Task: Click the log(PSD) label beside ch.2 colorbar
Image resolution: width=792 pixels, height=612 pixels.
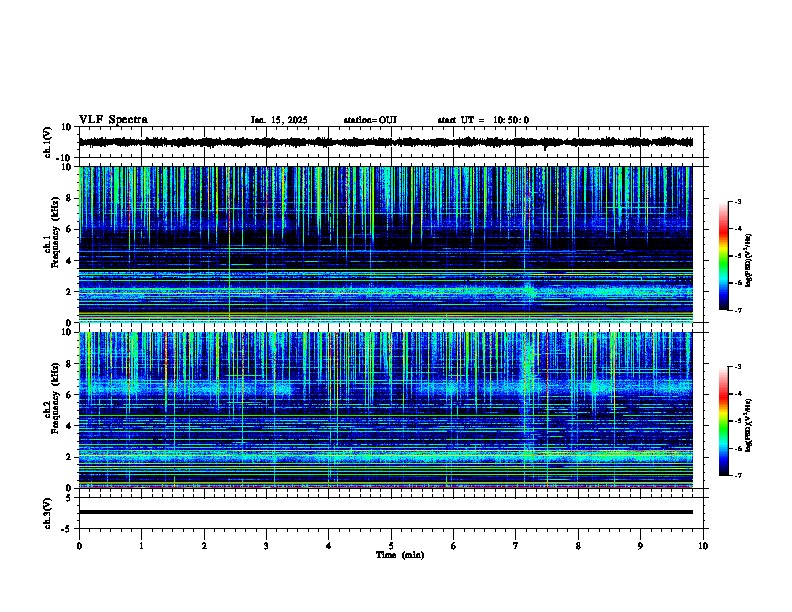Action: [749, 425]
